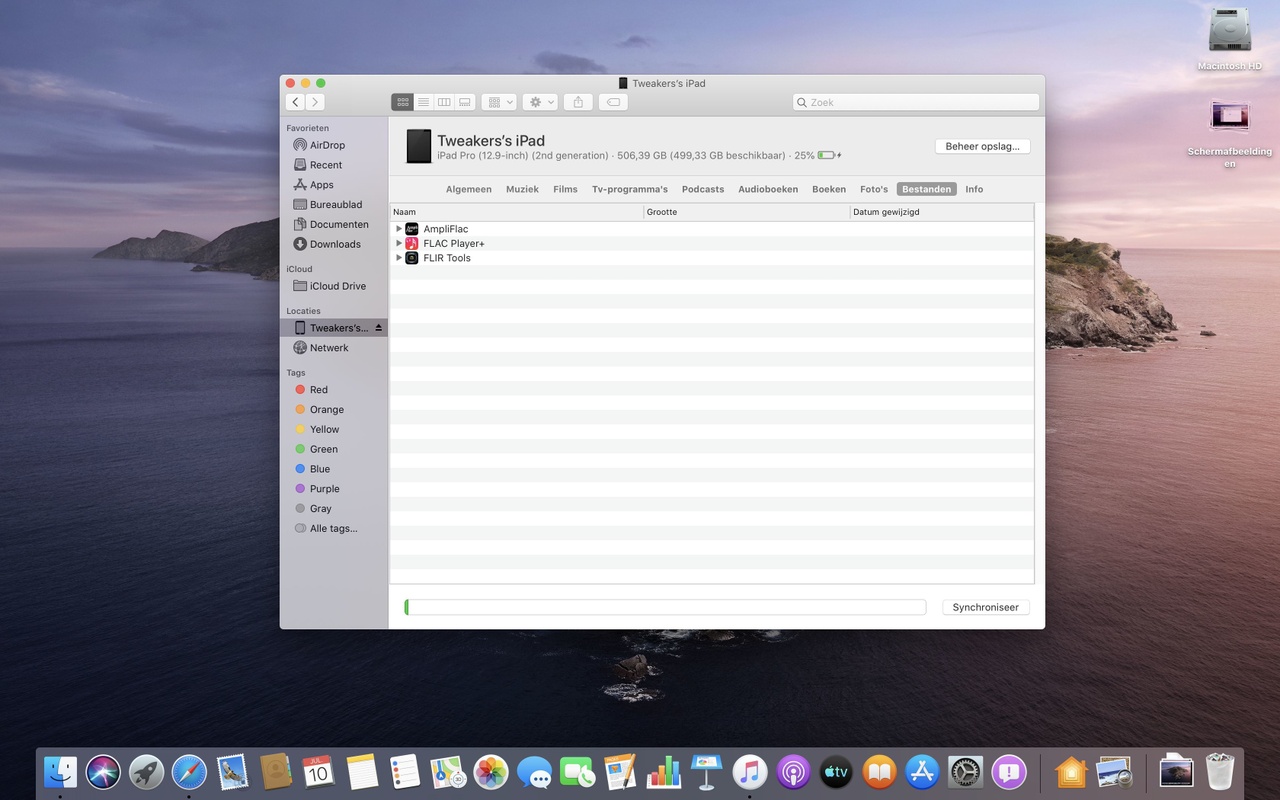Click the Synchroniseer button
The width and height of the screenshot is (1280, 800).
(986, 607)
